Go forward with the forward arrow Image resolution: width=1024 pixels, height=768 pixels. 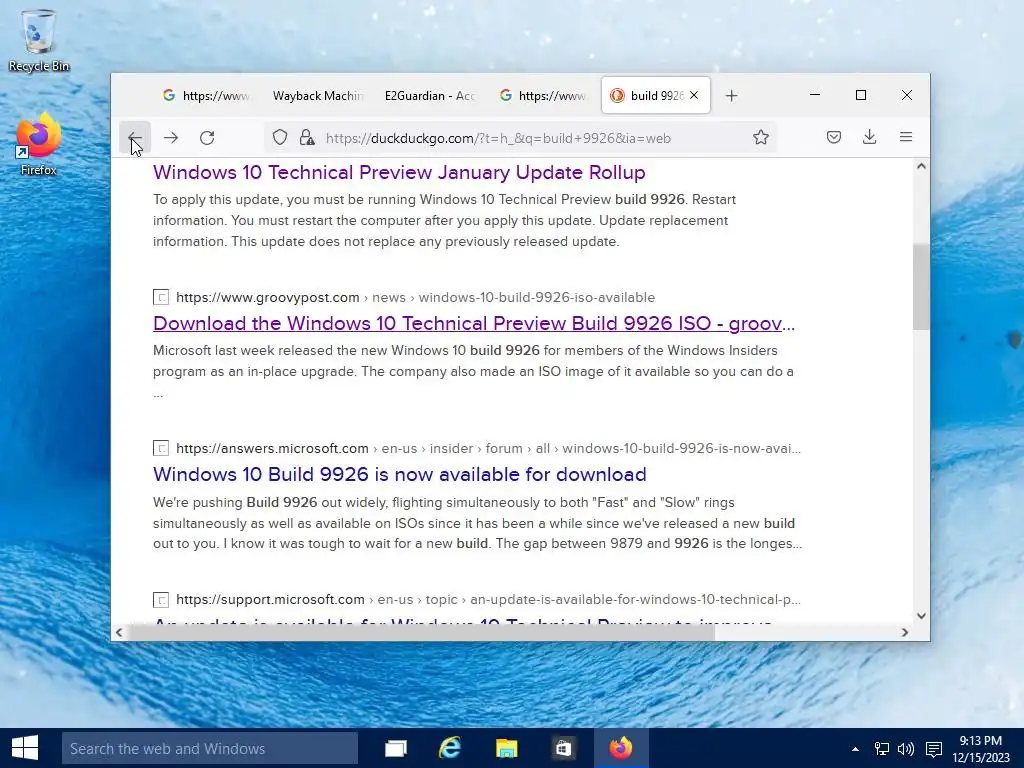pyautogui.click(x=171, y=138)
